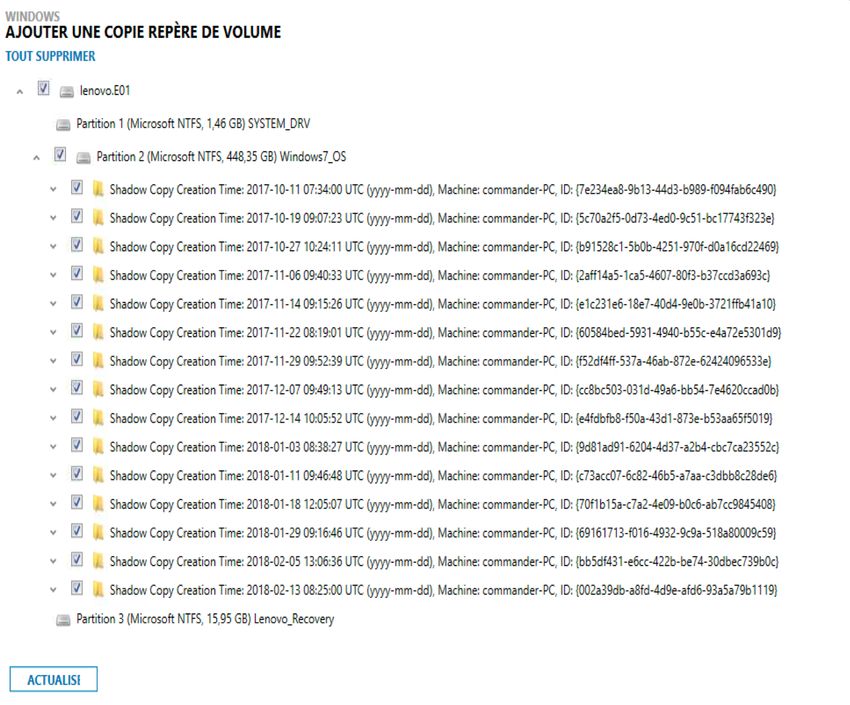The width and height of the screenshot is (850, 705).
Task: Click folder icon of 2017-10-11 shadow copy
Action: [98, 189]
